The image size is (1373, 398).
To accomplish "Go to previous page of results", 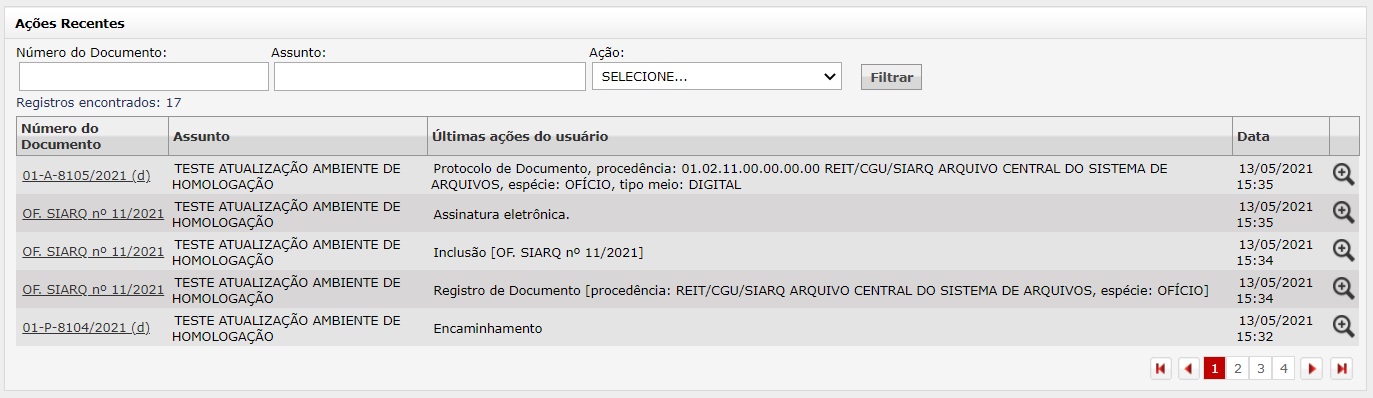I will [1189, 369].
